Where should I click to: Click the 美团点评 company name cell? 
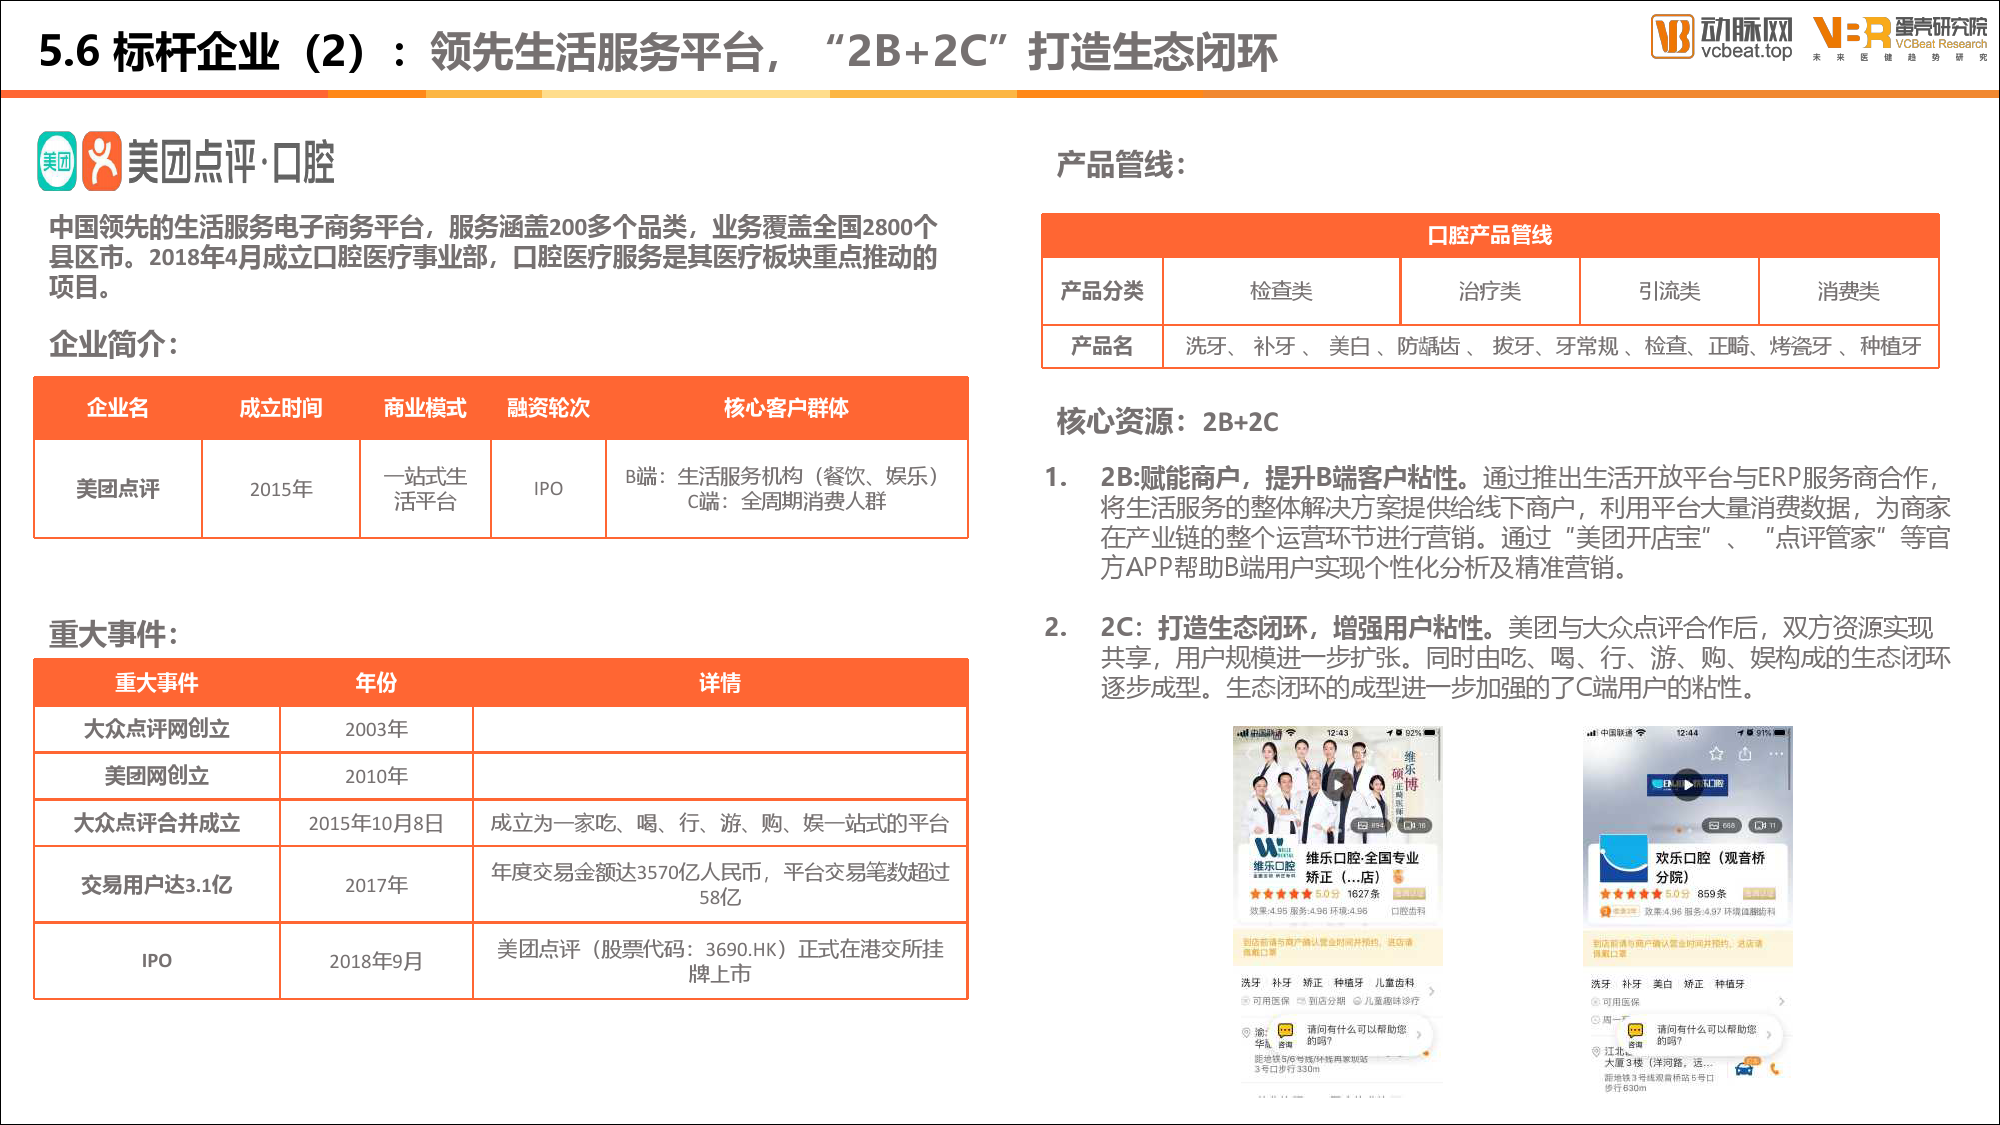(118, 489)
